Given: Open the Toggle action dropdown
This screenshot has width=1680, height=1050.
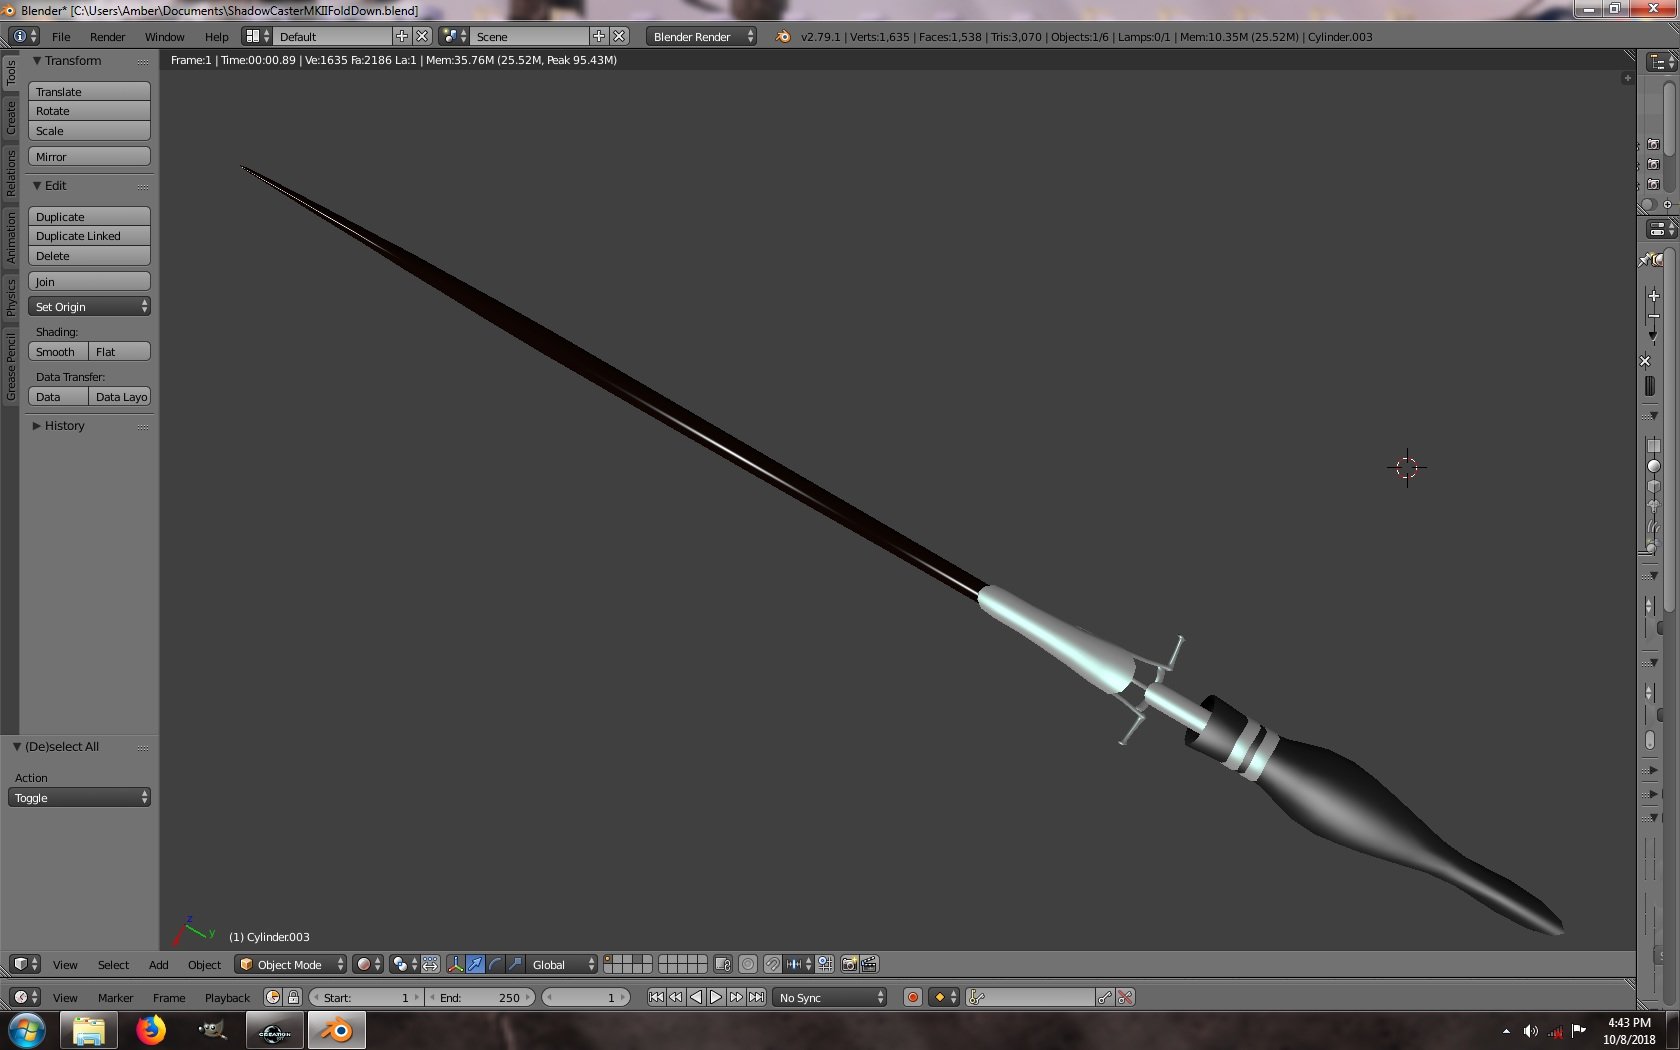Looking at the screenshot, I should coord(79,798).
